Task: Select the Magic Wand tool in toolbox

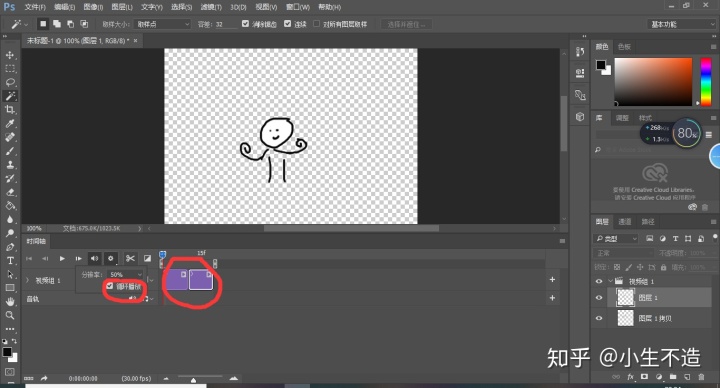Action: click(x=10, y=96)
